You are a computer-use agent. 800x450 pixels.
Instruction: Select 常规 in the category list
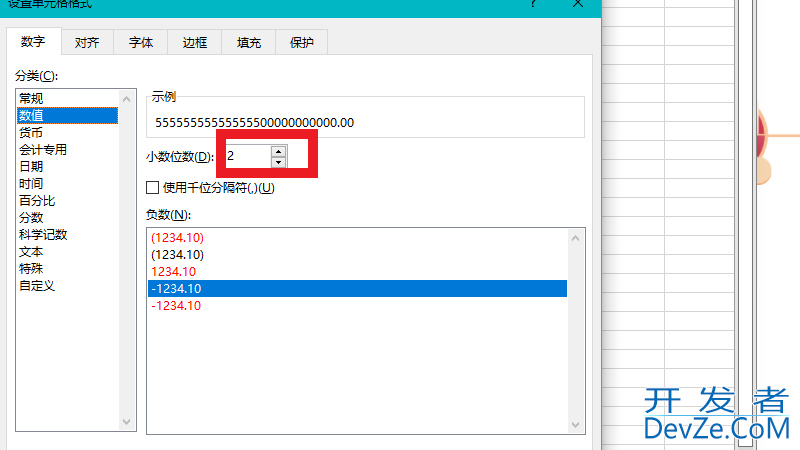point(68,98)
